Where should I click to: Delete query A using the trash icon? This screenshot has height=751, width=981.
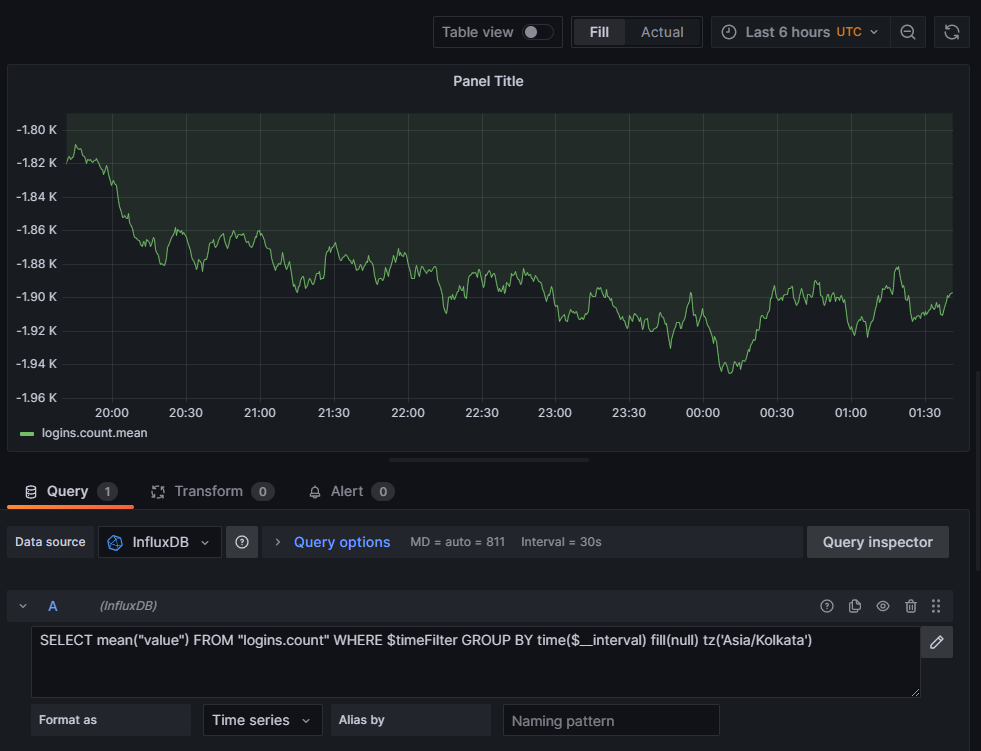tap(911, 606)
